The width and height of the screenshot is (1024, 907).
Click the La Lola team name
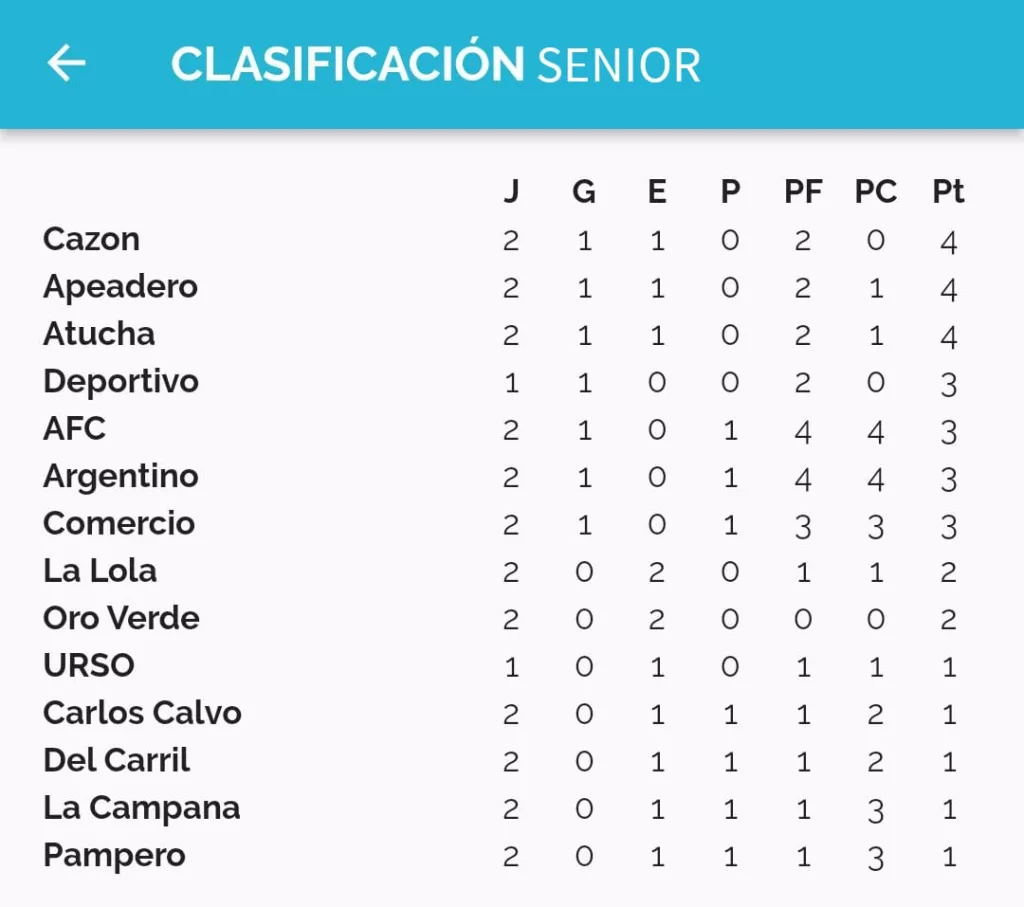coord(100,571)
